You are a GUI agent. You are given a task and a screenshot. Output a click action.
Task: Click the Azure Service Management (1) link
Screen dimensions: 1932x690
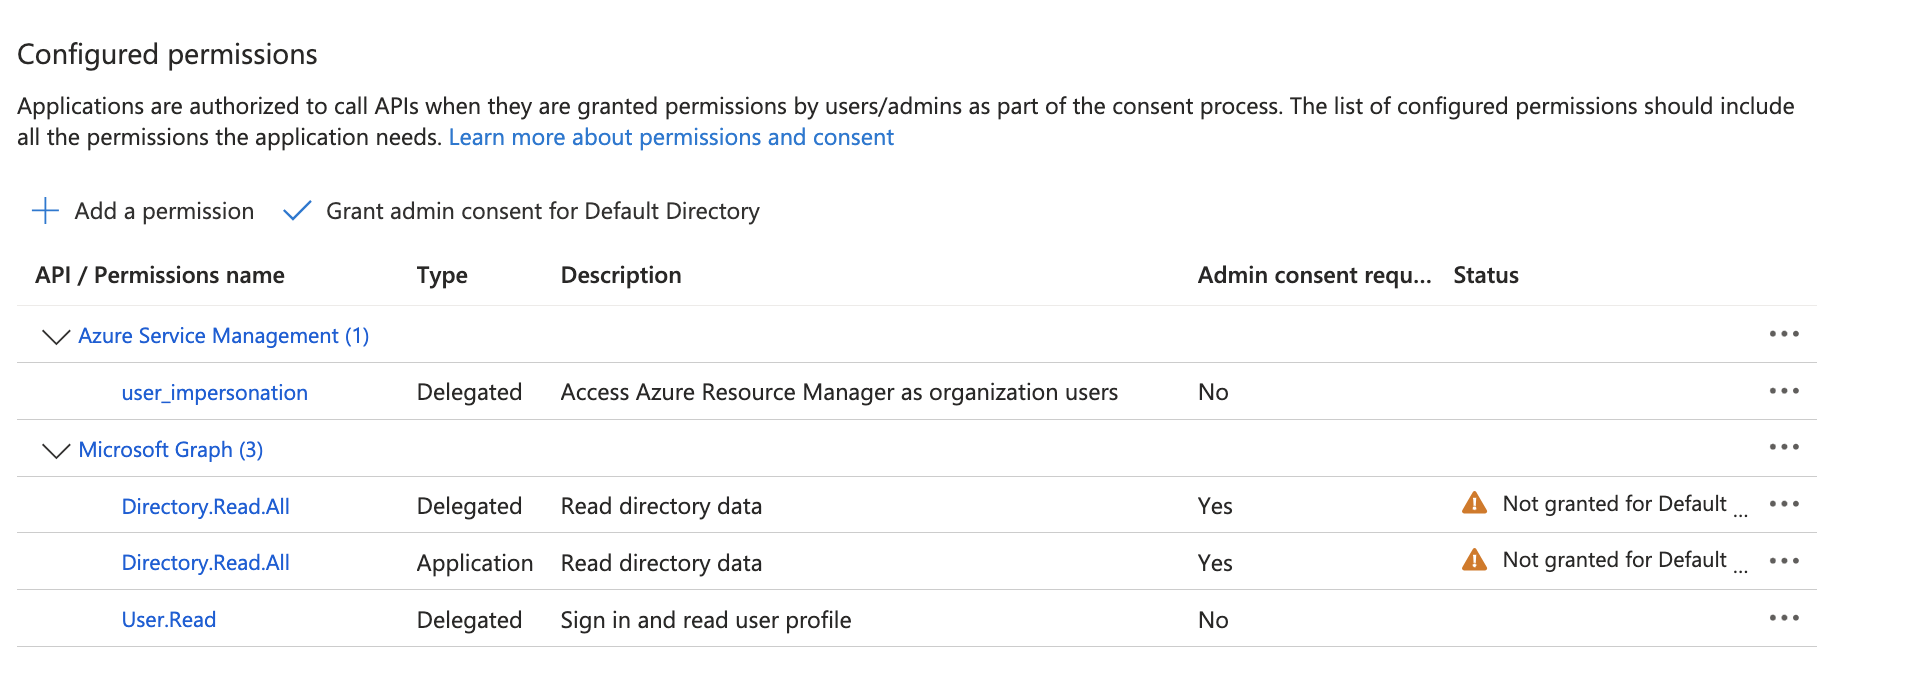click(x=223, y=336)
